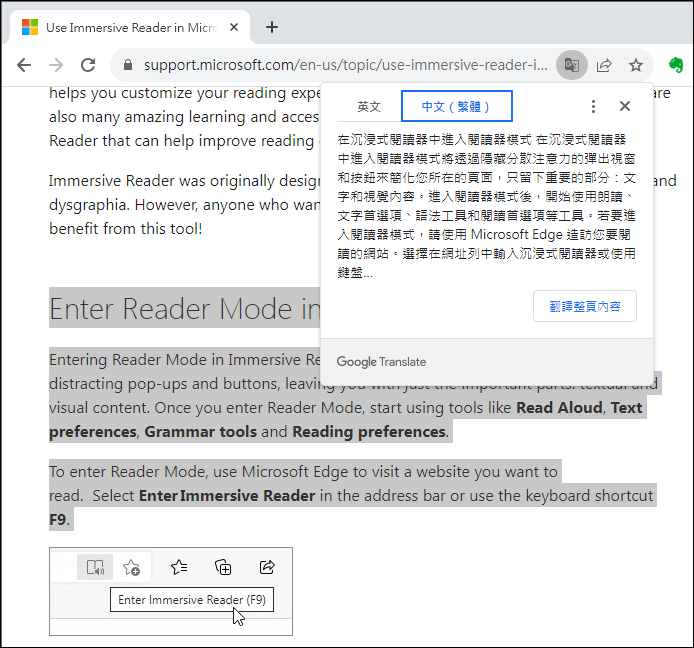Click the Enter Reader Mode heading
Viewport: 694px width, 648px height.
tap(185, 309)
